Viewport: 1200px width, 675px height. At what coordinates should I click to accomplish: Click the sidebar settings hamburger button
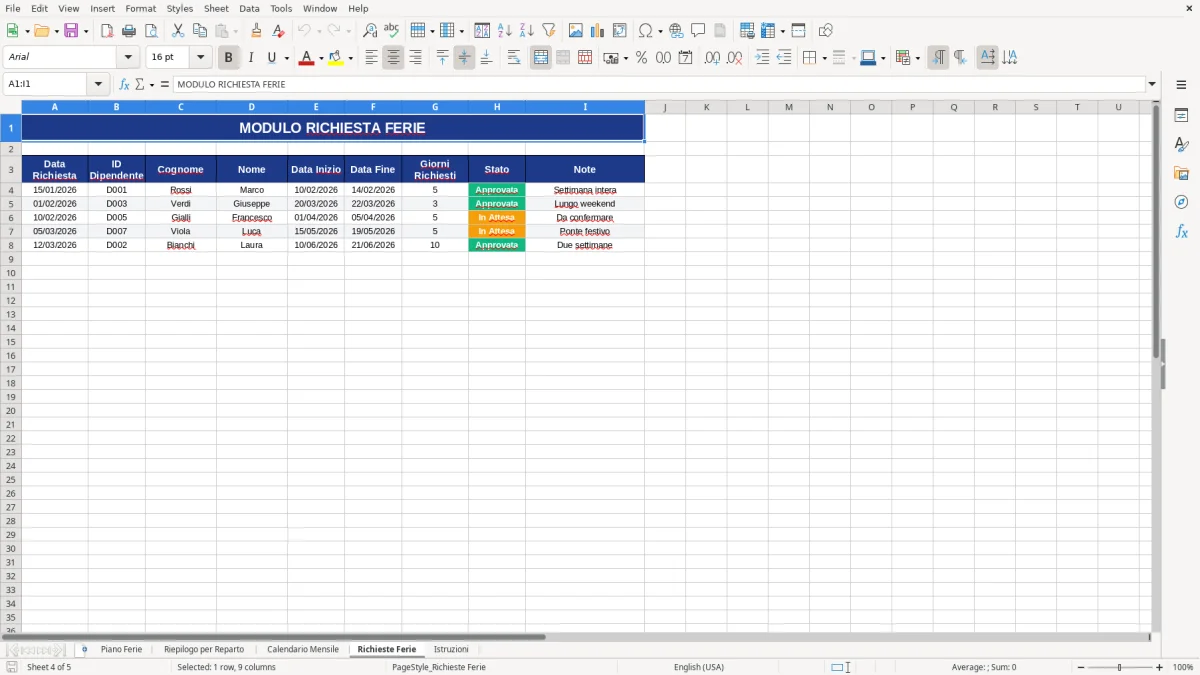click(x=1181, y=85)
